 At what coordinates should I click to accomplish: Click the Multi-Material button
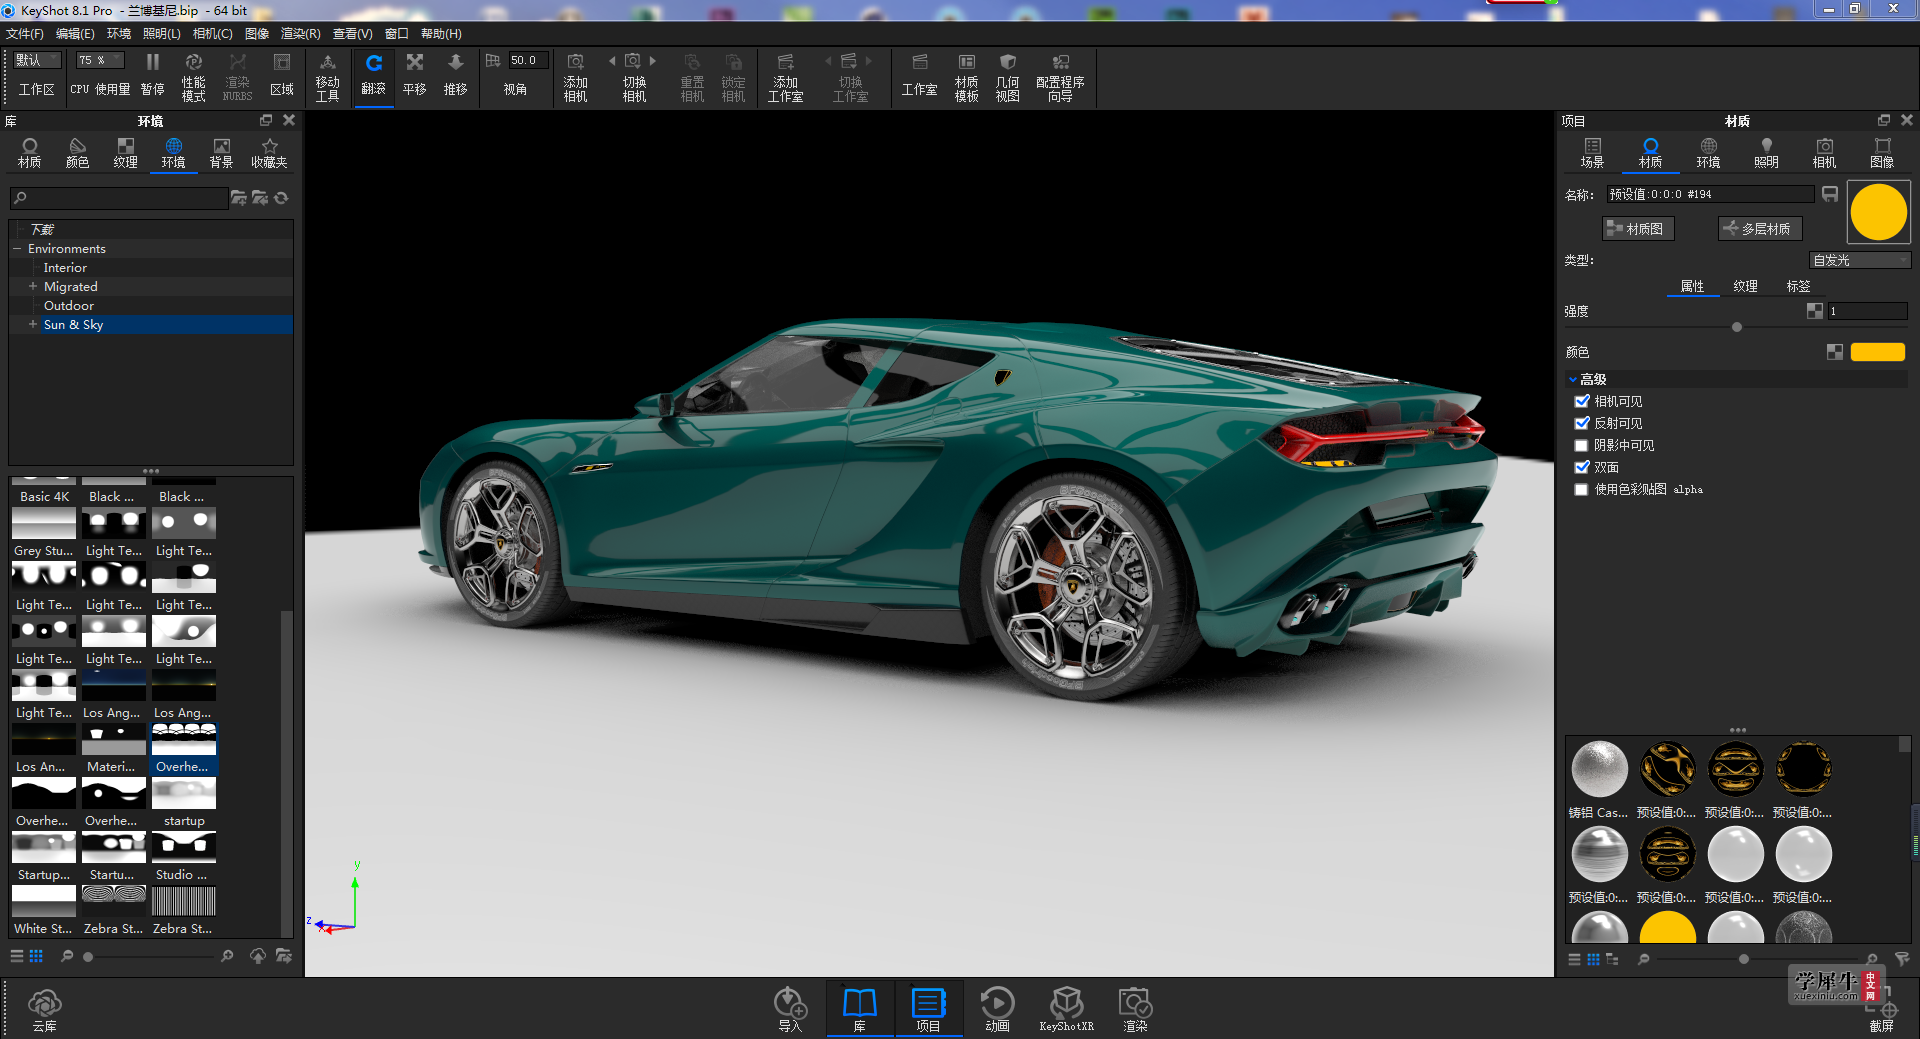click(1760, 229)
